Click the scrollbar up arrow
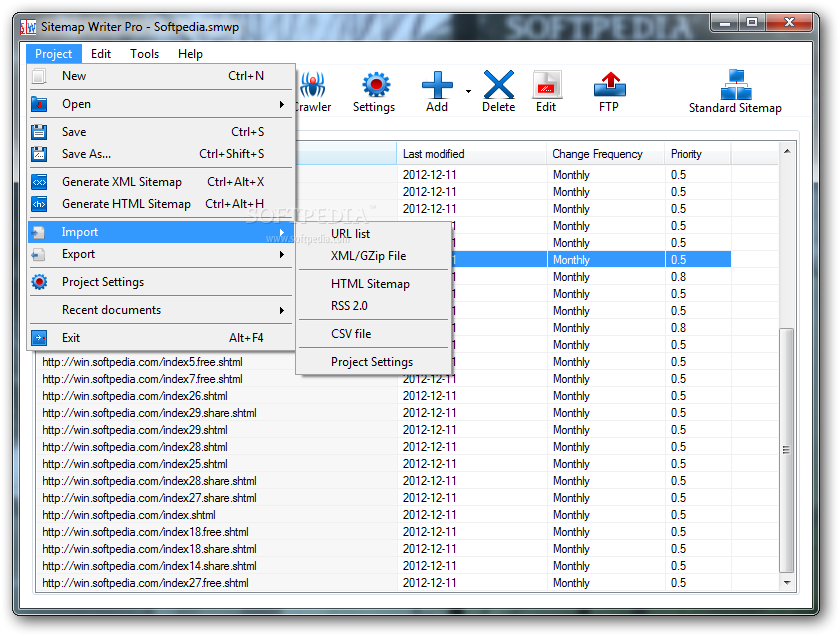Screen dimensions: 840x636 click(x=787, y=152)
